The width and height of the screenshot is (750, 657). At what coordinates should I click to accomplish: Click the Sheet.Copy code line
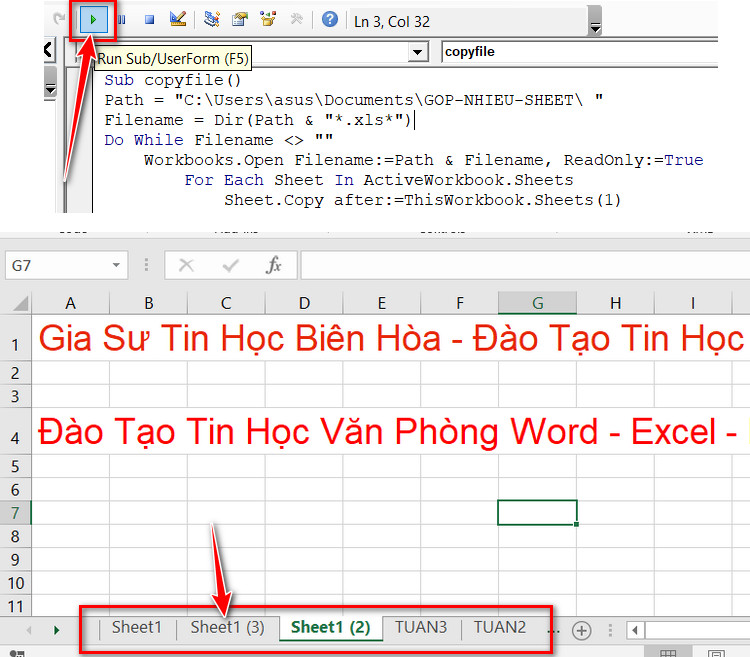(423, 200)
